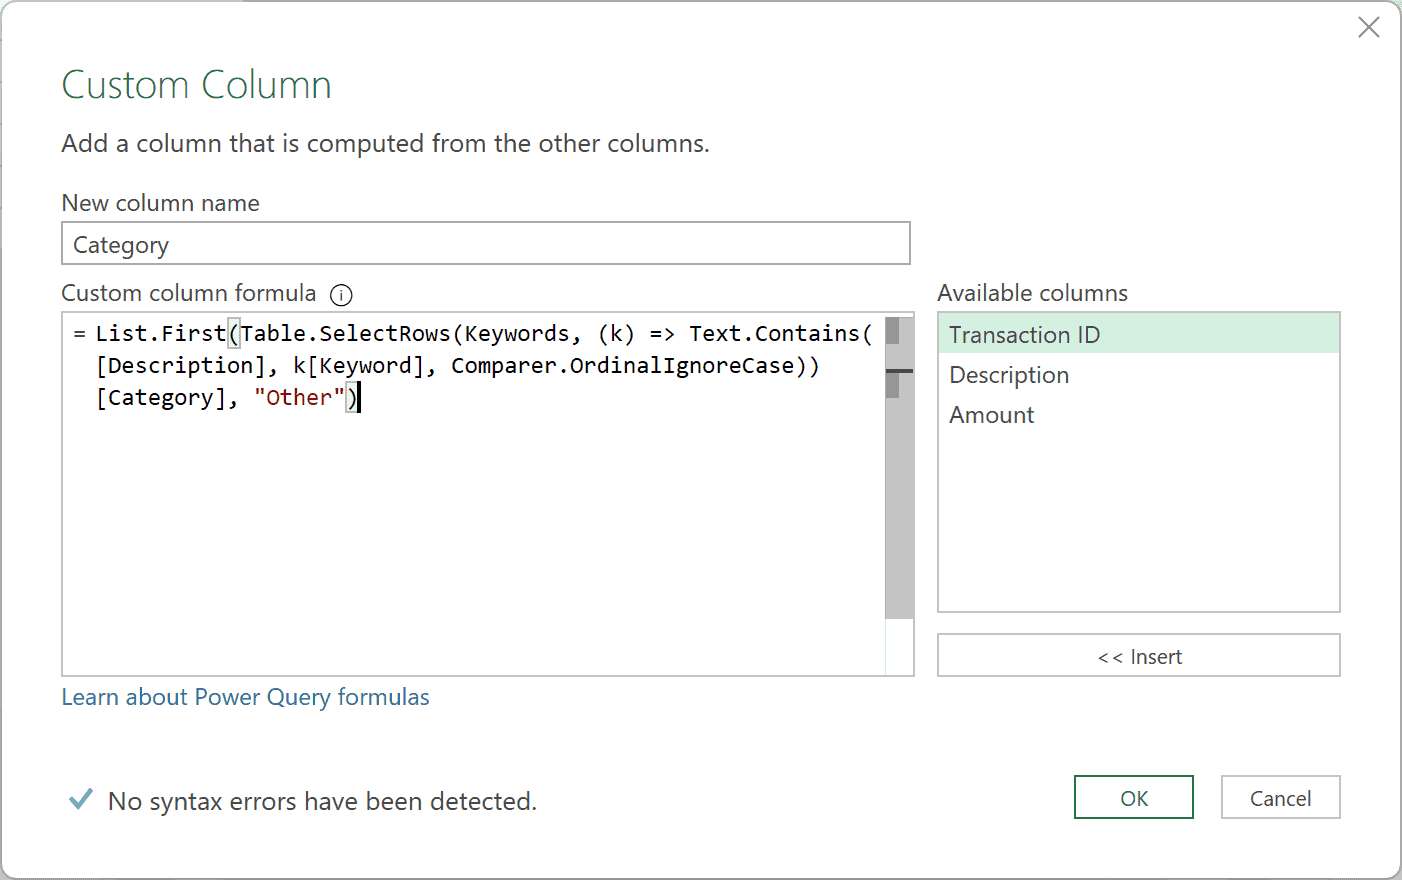Click the formula info icon
The height and width of the screenshot is (880, 1402).
341,294
